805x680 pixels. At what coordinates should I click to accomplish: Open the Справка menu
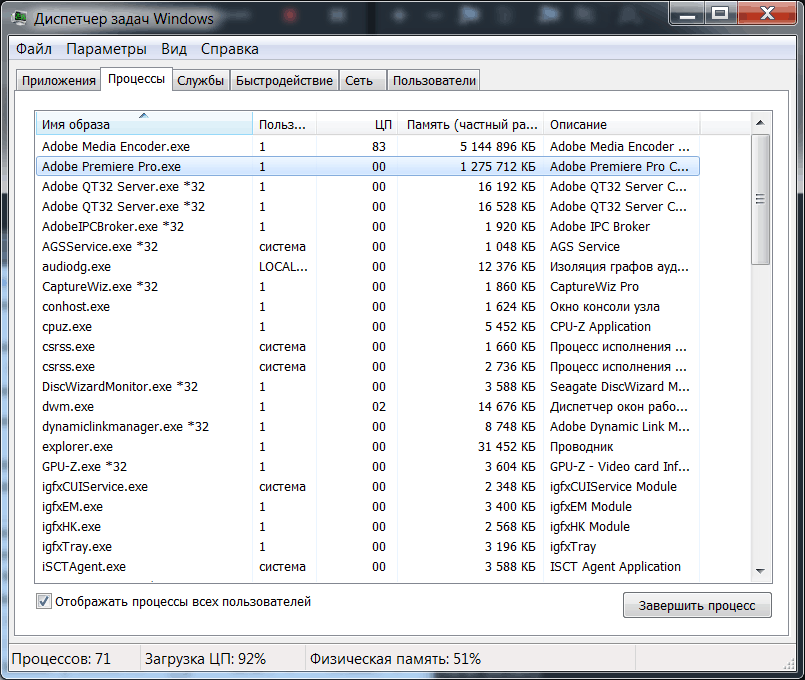pyautogui.click(x=229, y=49)
